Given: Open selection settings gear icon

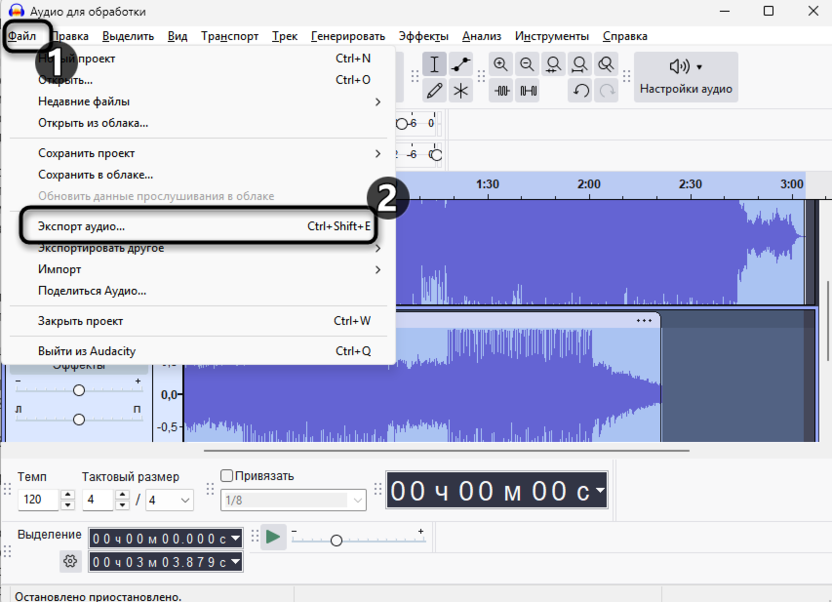Looking at the screenshot, I should pyautogui.click(x=70, y=561).
